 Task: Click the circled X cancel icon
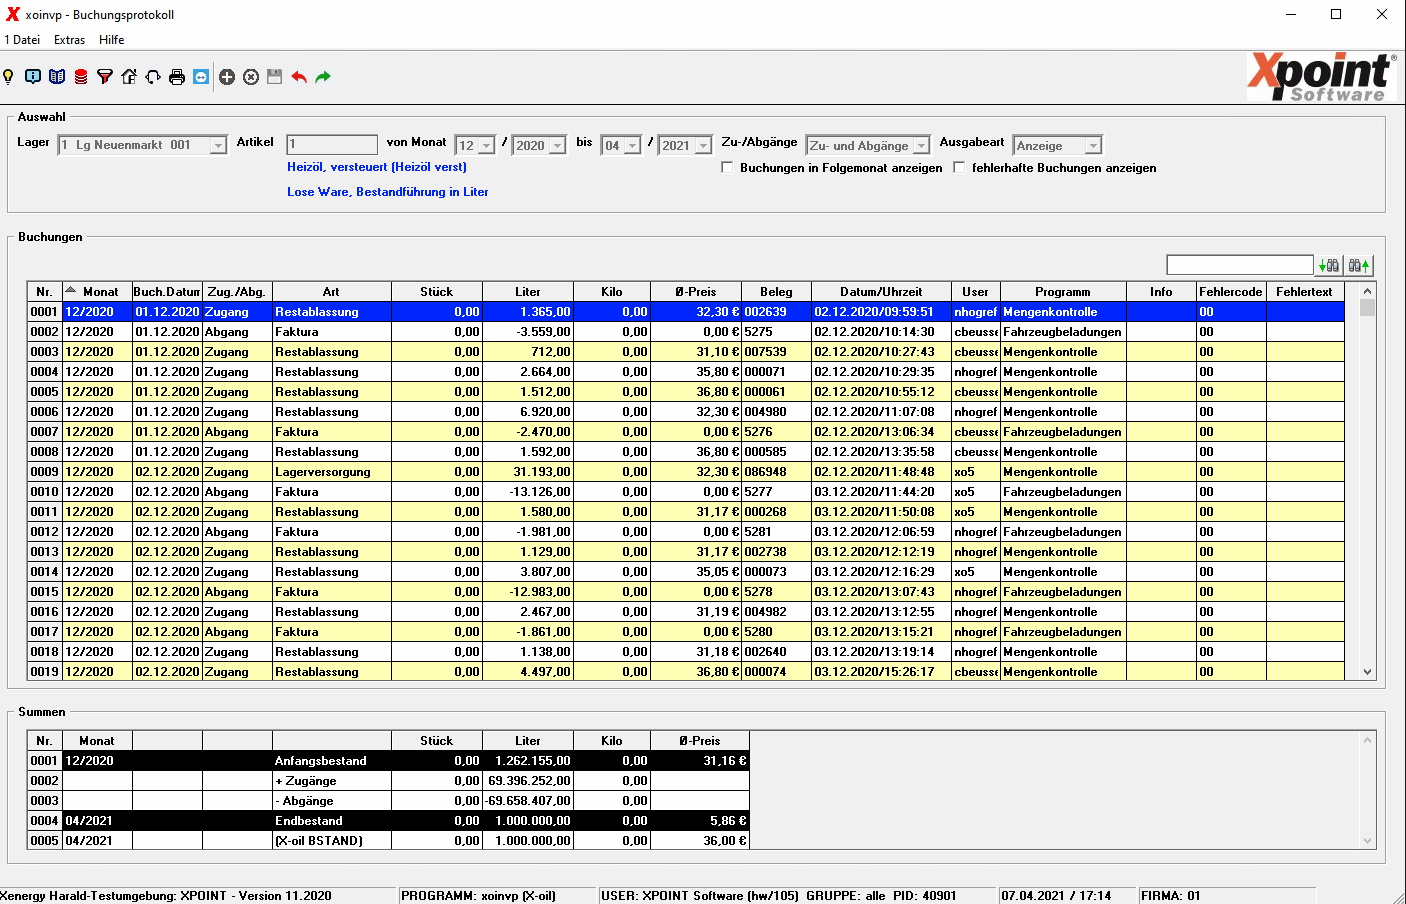[x=251, y=77]
